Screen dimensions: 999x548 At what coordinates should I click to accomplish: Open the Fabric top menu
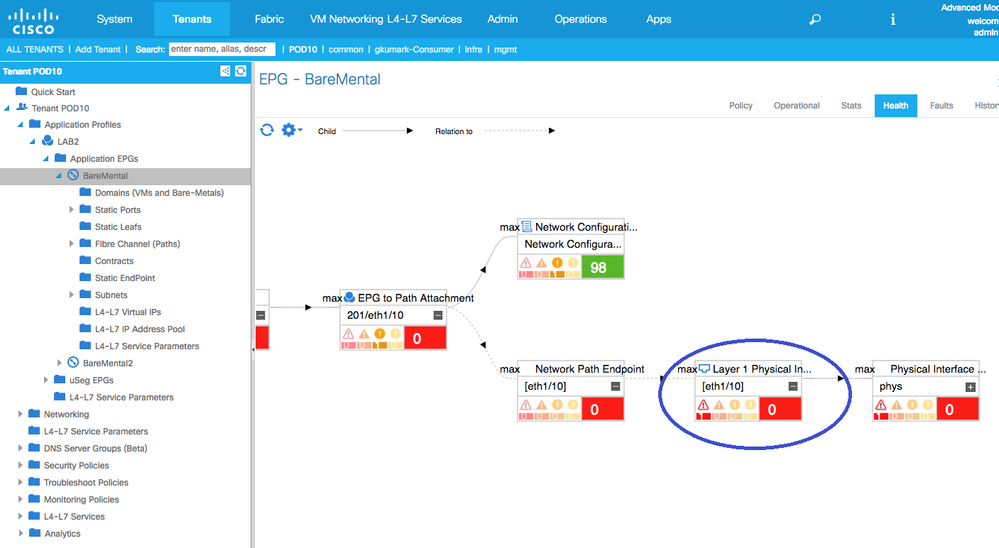click(x=270, y=19)
